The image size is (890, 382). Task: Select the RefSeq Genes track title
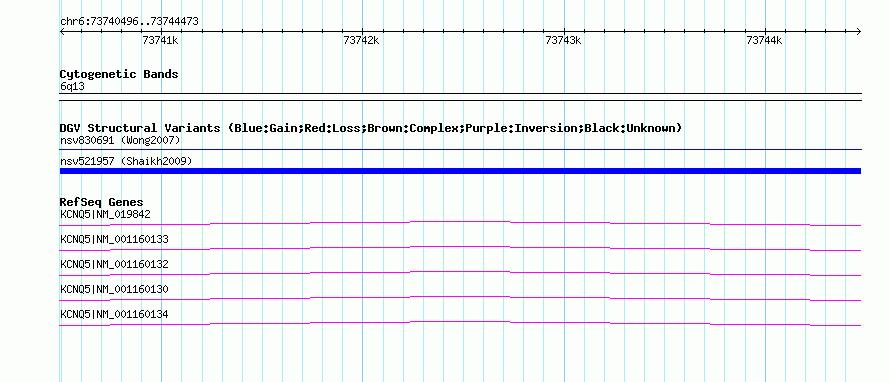tap(102, 202)
